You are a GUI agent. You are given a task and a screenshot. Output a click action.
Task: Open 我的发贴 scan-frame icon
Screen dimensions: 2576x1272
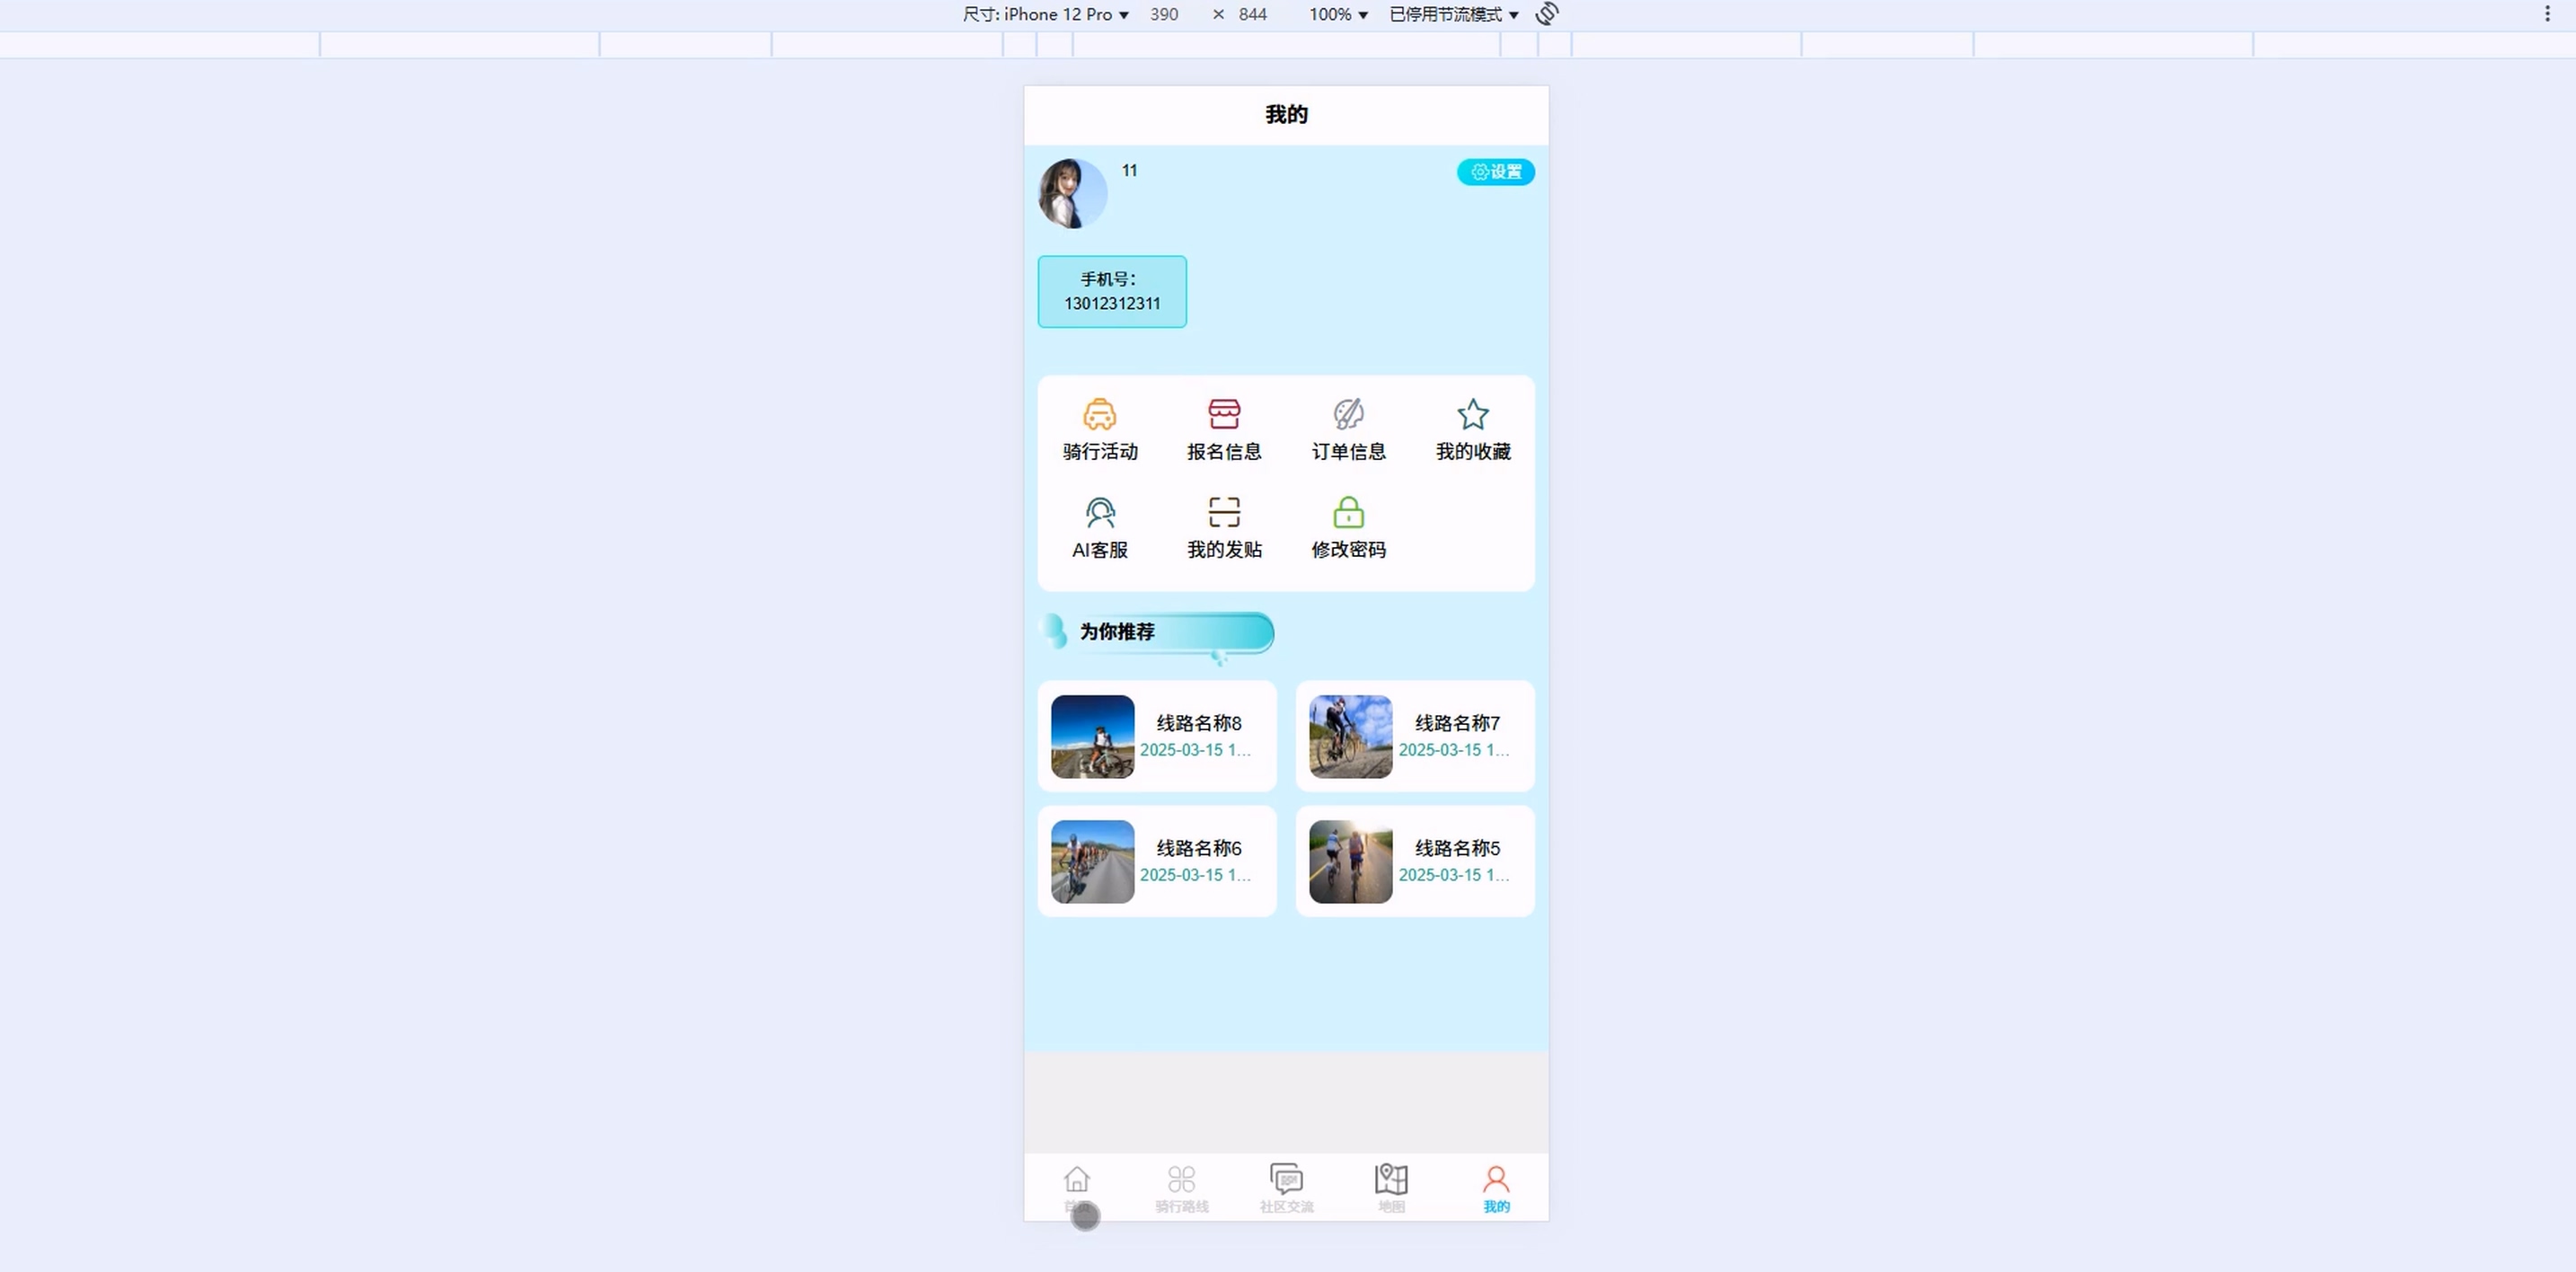1223,512
